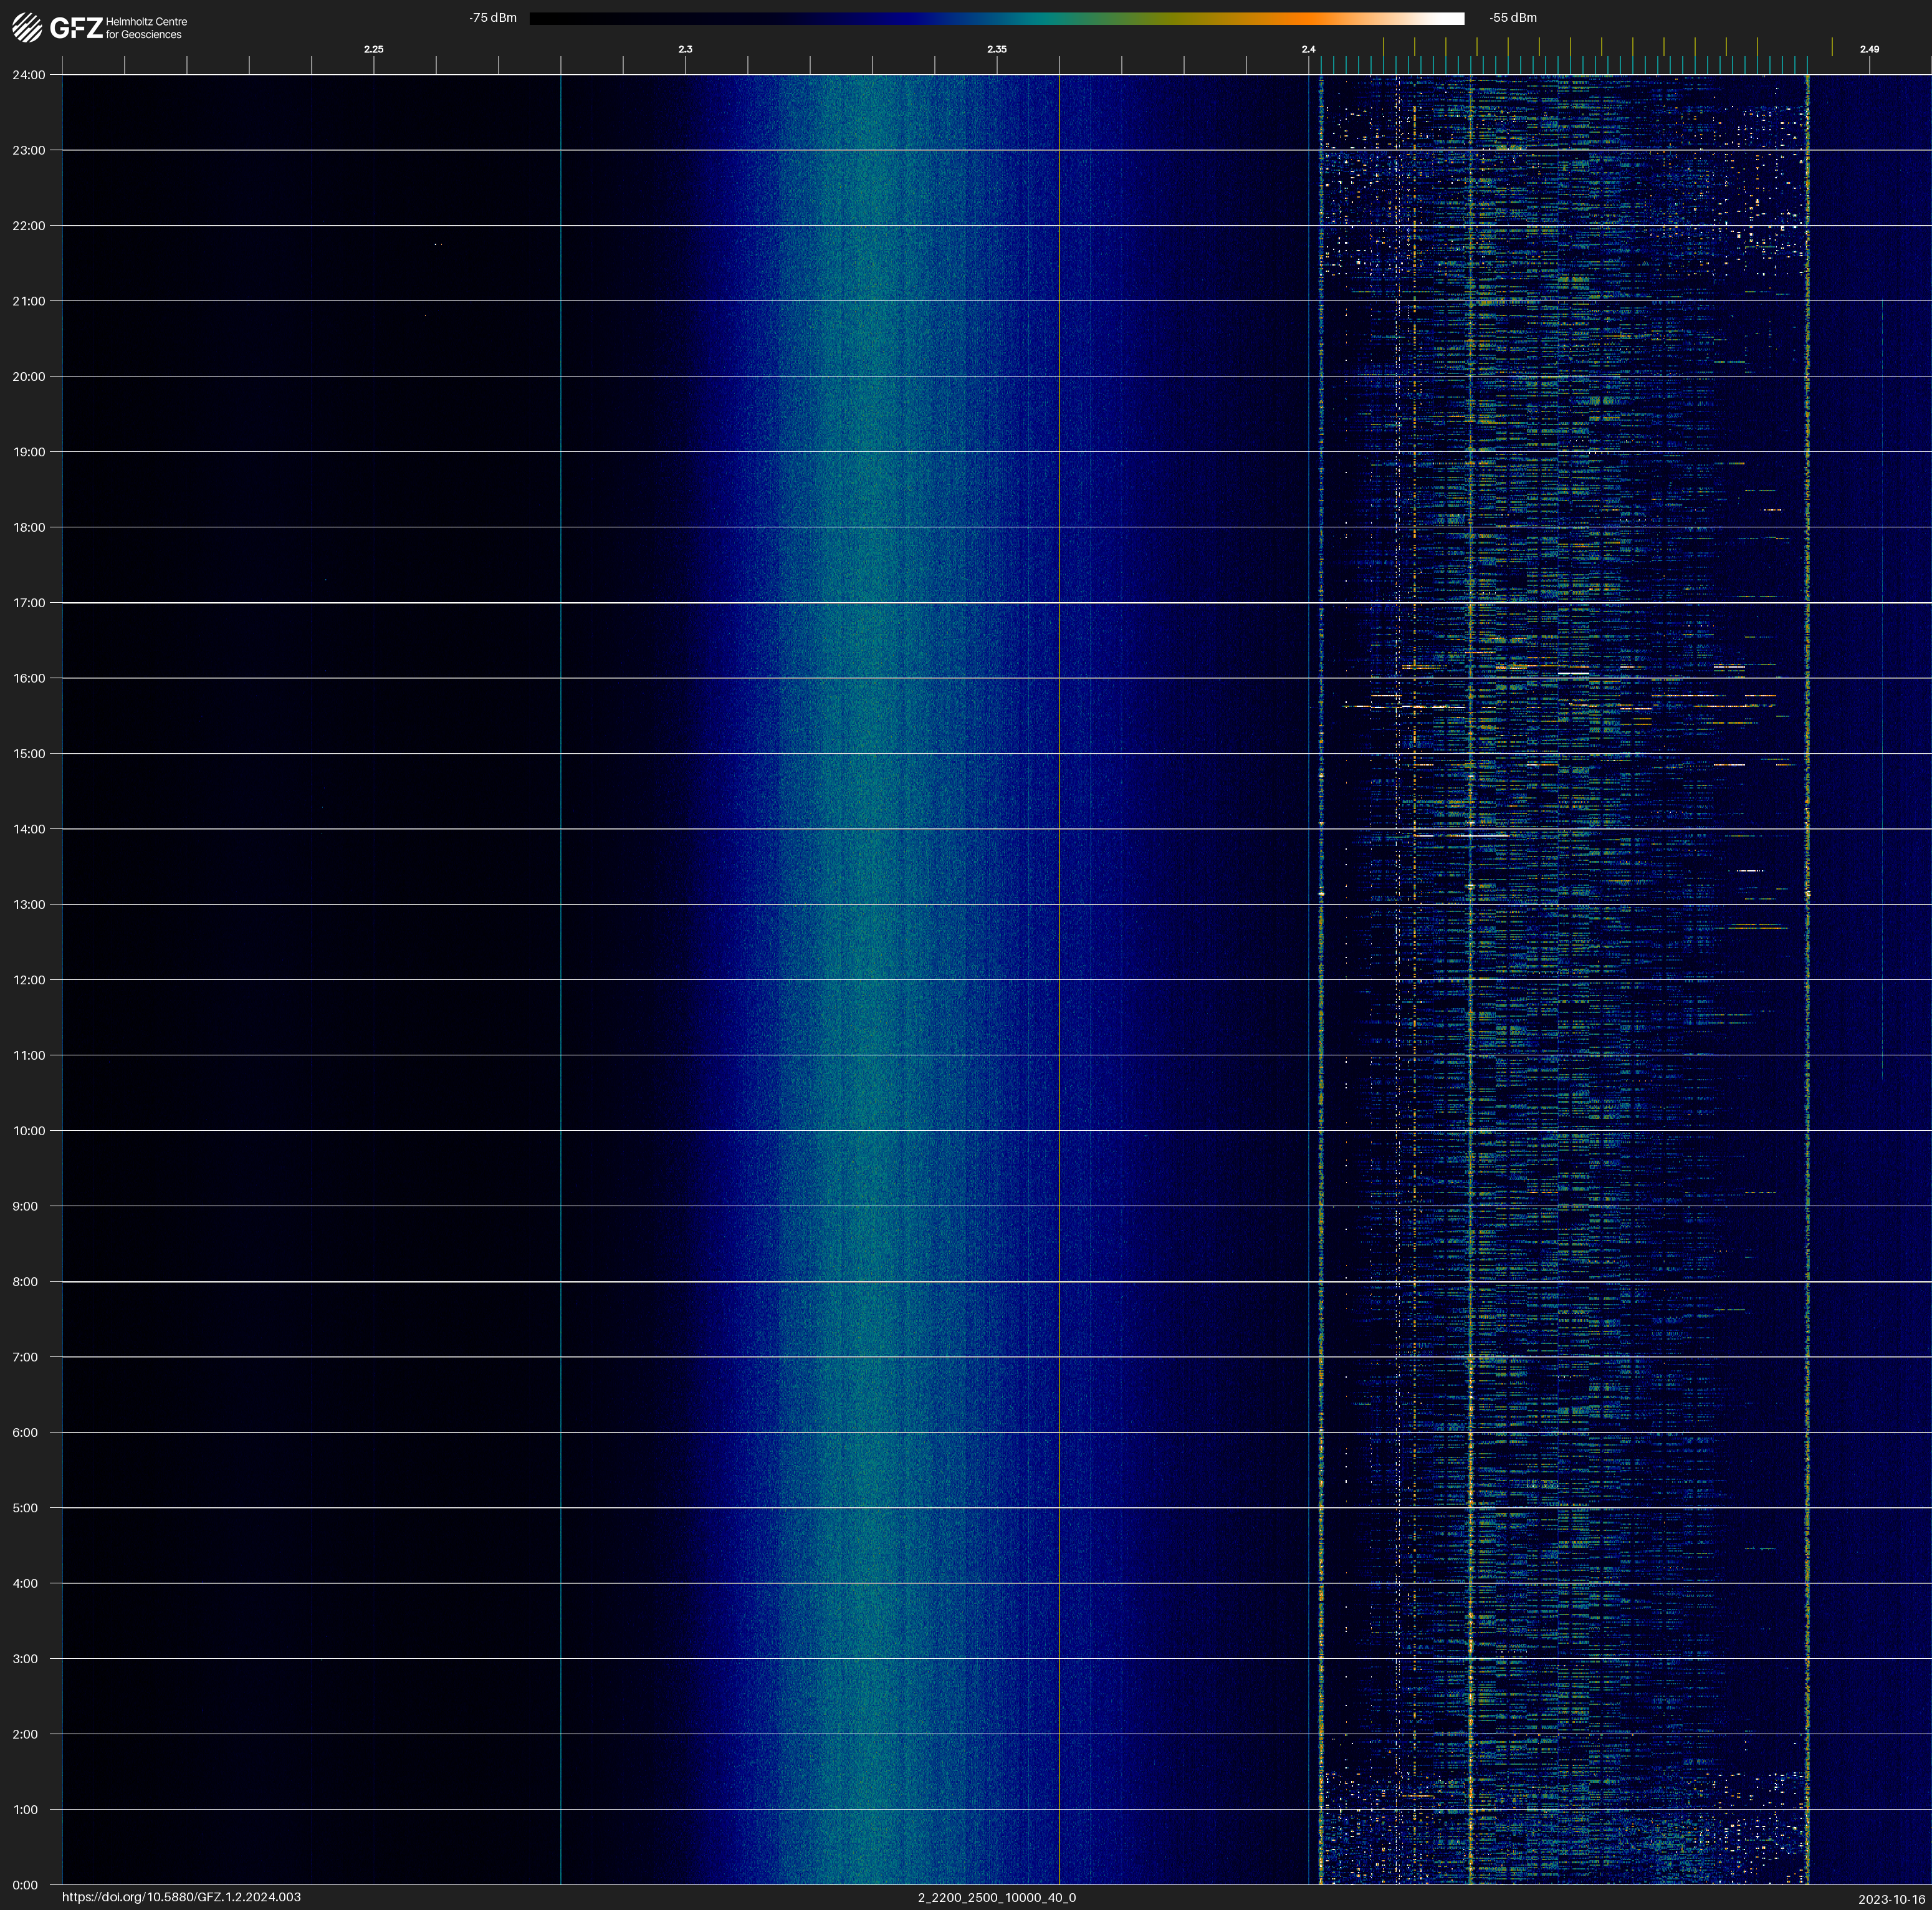The height and width of the screenshot is (1910, 1932).
Task: Click the 16:00 time axis label
Action: click(x=29, y=678)
